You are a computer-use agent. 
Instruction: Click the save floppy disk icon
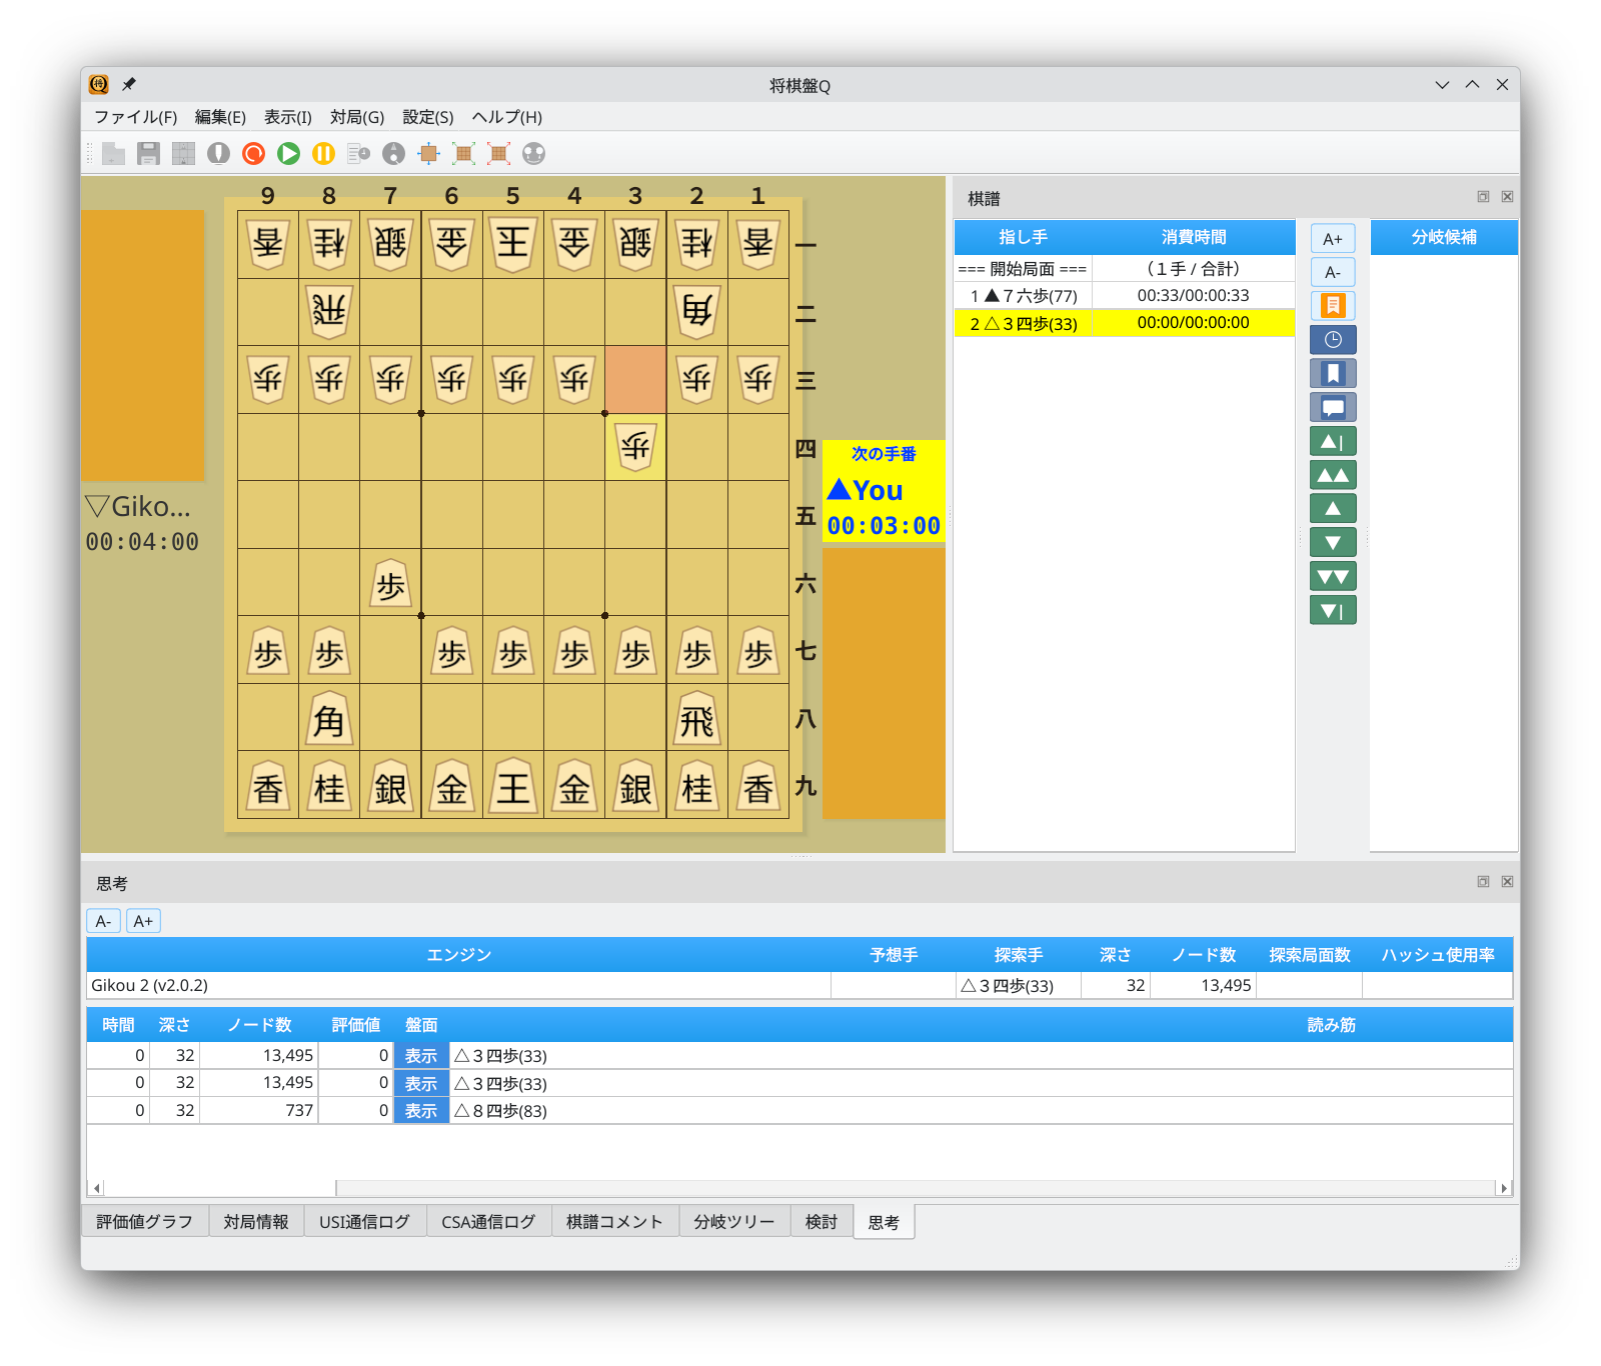pyautogui.click(x=149, y=153)
